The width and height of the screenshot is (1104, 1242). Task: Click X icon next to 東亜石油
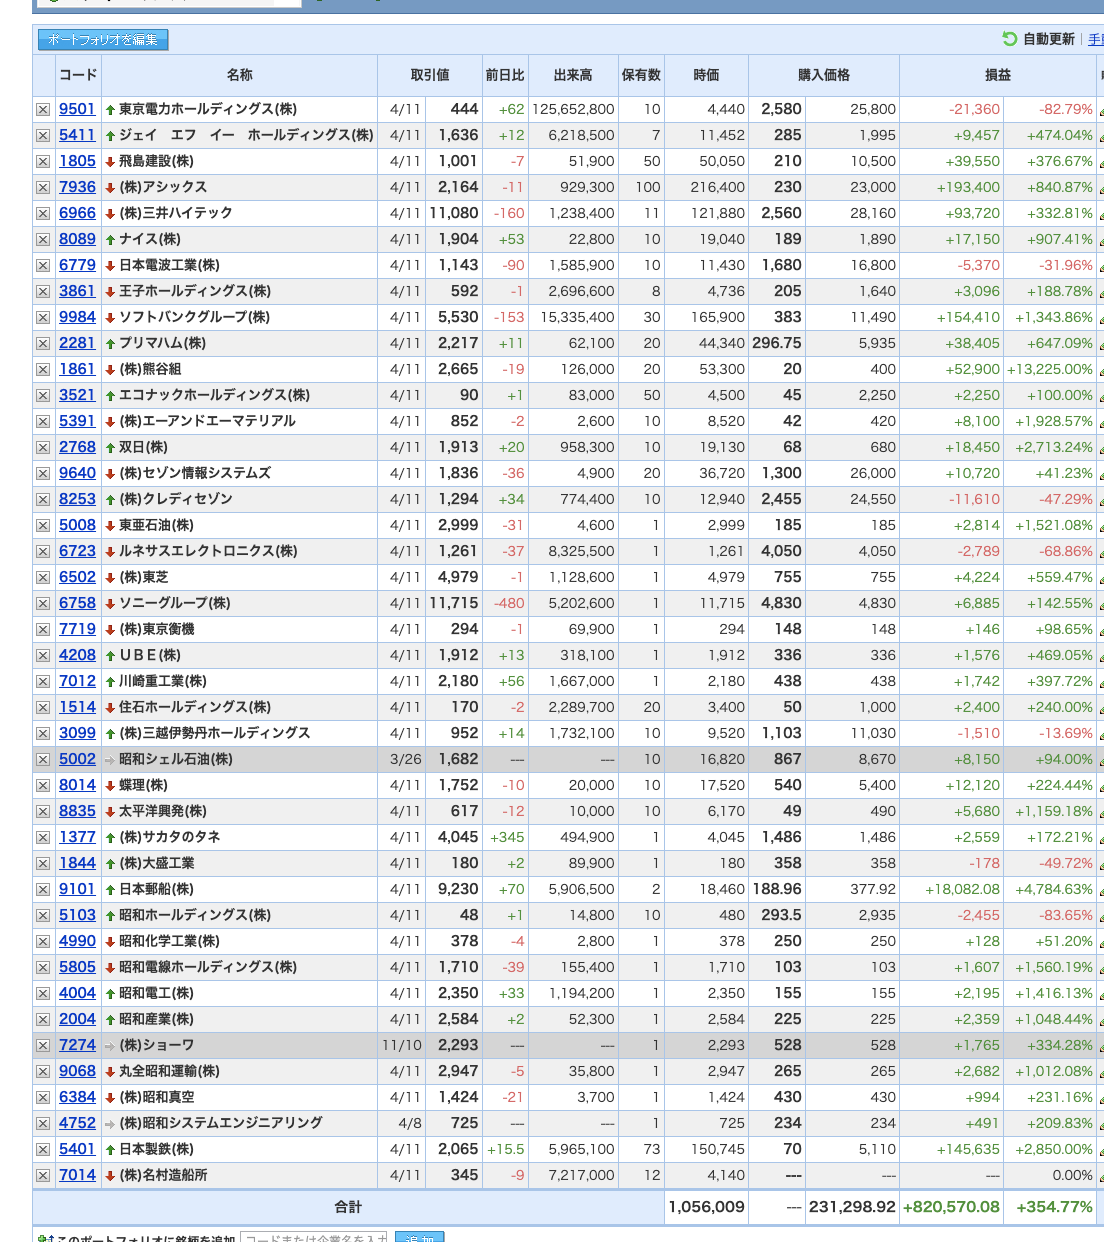pyautogui.click(x=43, y=525)
